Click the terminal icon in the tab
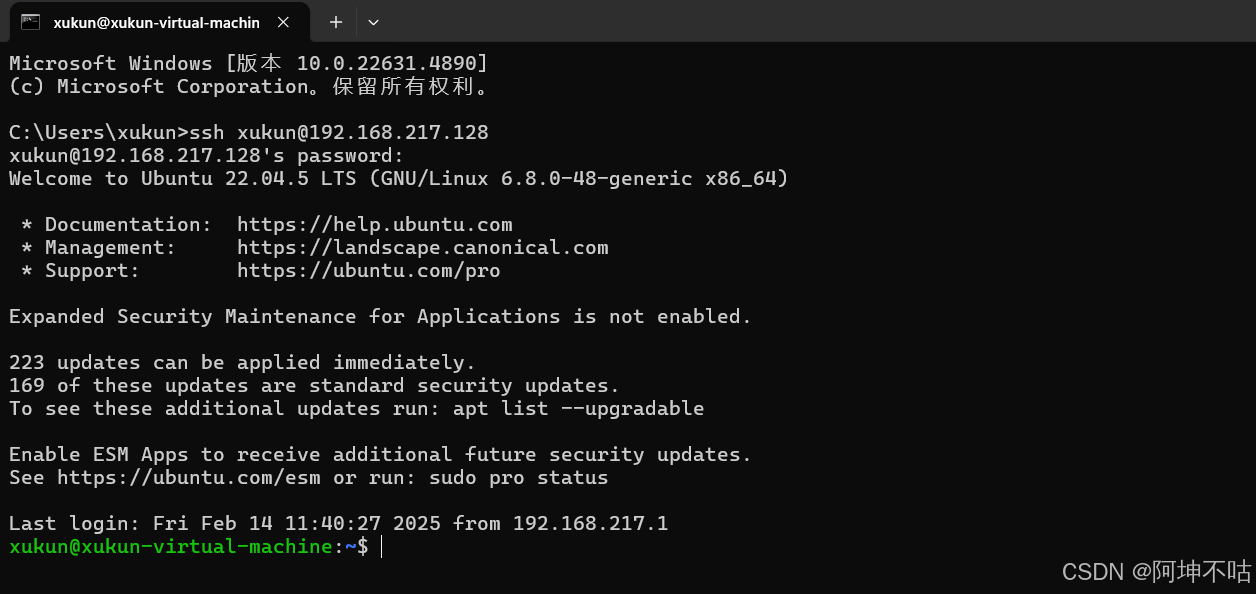The width and height of the screenshot is (1256, 594). coord(30,22)
